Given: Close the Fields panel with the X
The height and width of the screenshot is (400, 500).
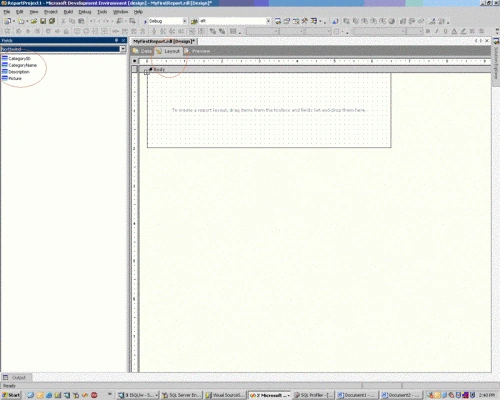Looking at the screenshot, I should coord(123,40).
